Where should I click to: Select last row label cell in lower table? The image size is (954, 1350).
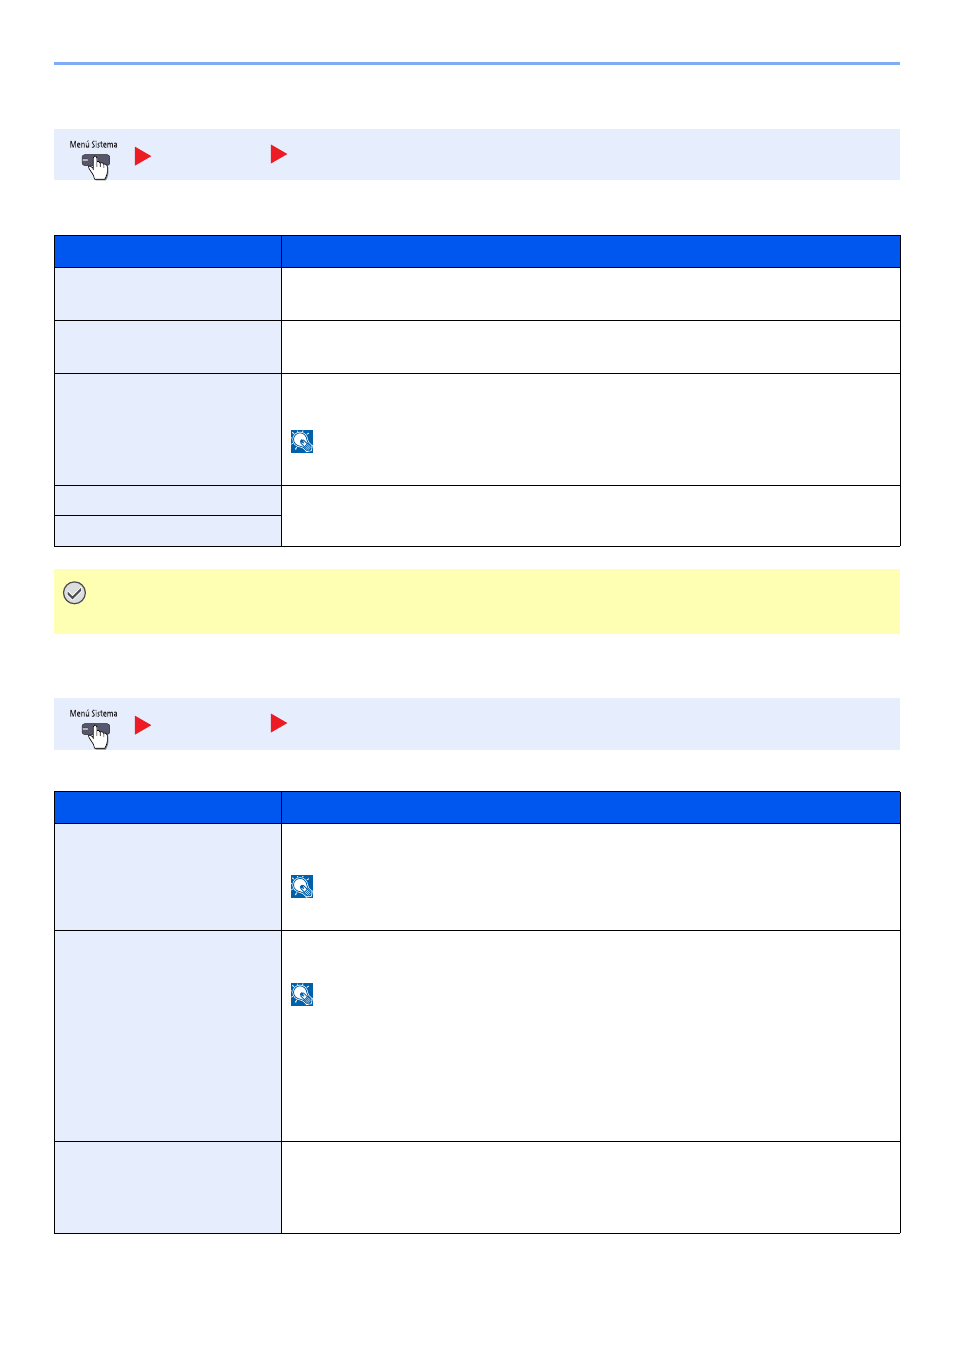pos(168,1187)
